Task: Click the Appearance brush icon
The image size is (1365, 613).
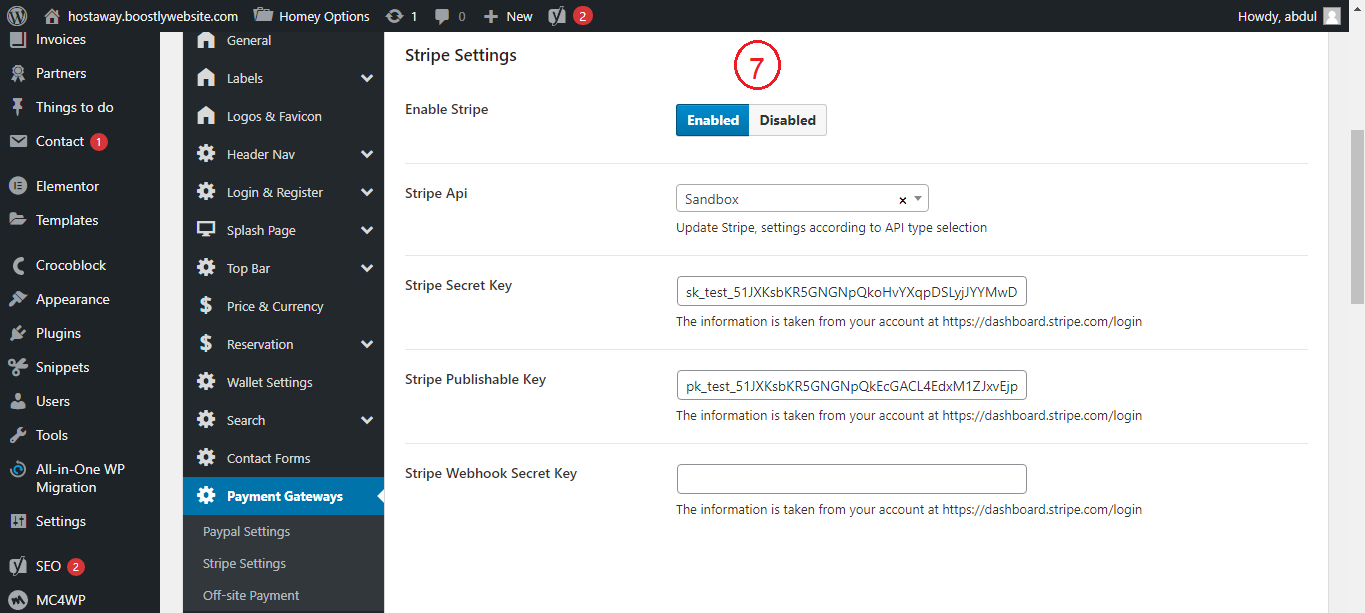Action: pyautogui.click(x=17, y=299)
